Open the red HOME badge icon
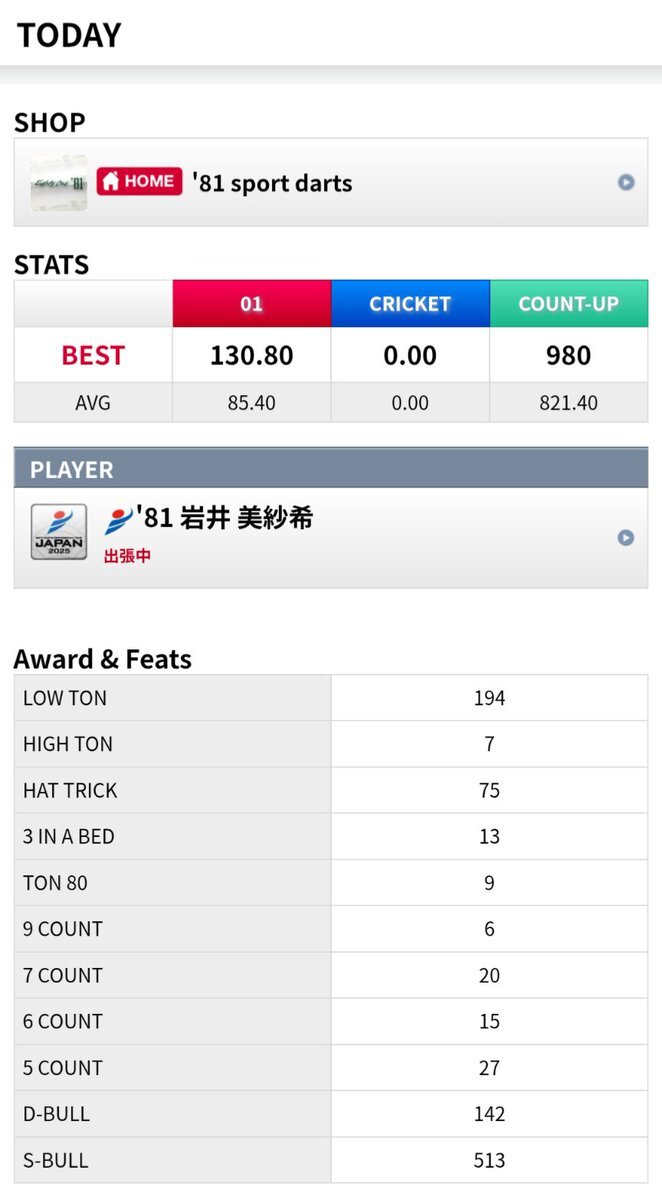 coord(139,181)
